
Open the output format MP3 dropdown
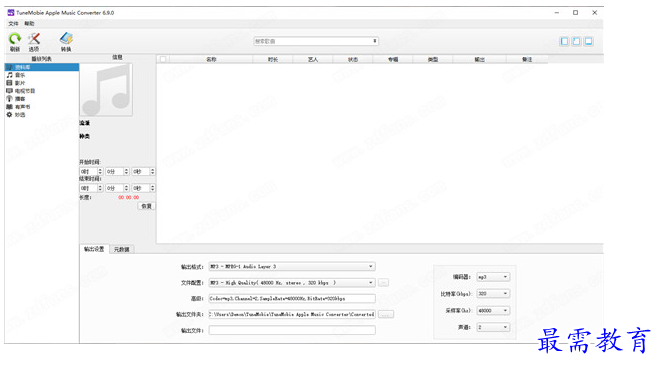pos(292,266)
